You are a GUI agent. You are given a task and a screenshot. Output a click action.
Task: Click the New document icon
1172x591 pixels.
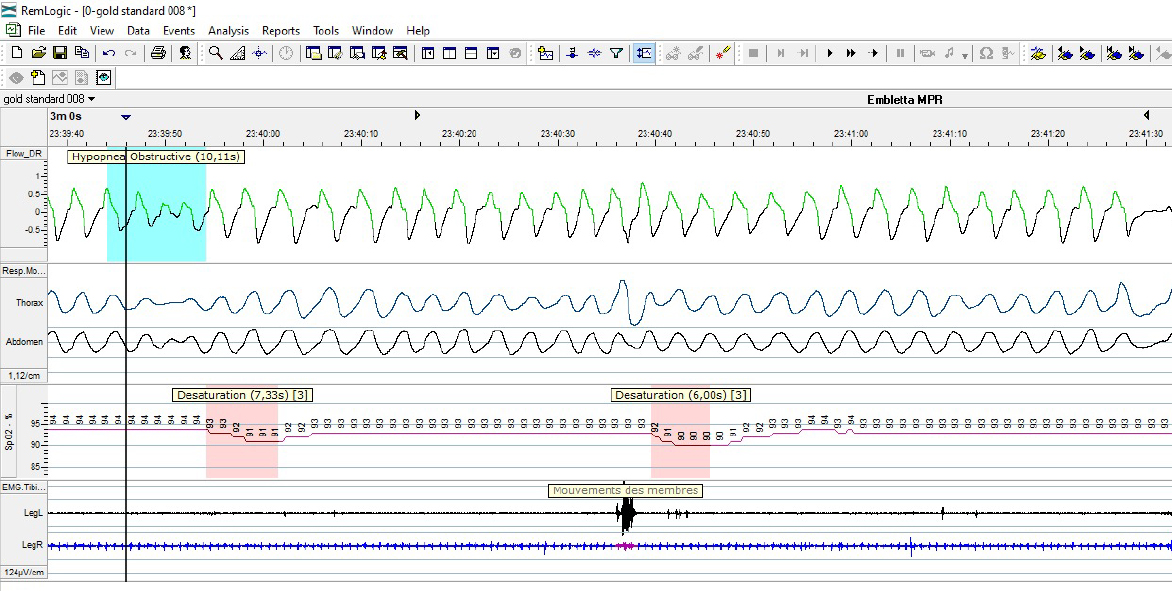pyautogui.click(x=17, y=53)
